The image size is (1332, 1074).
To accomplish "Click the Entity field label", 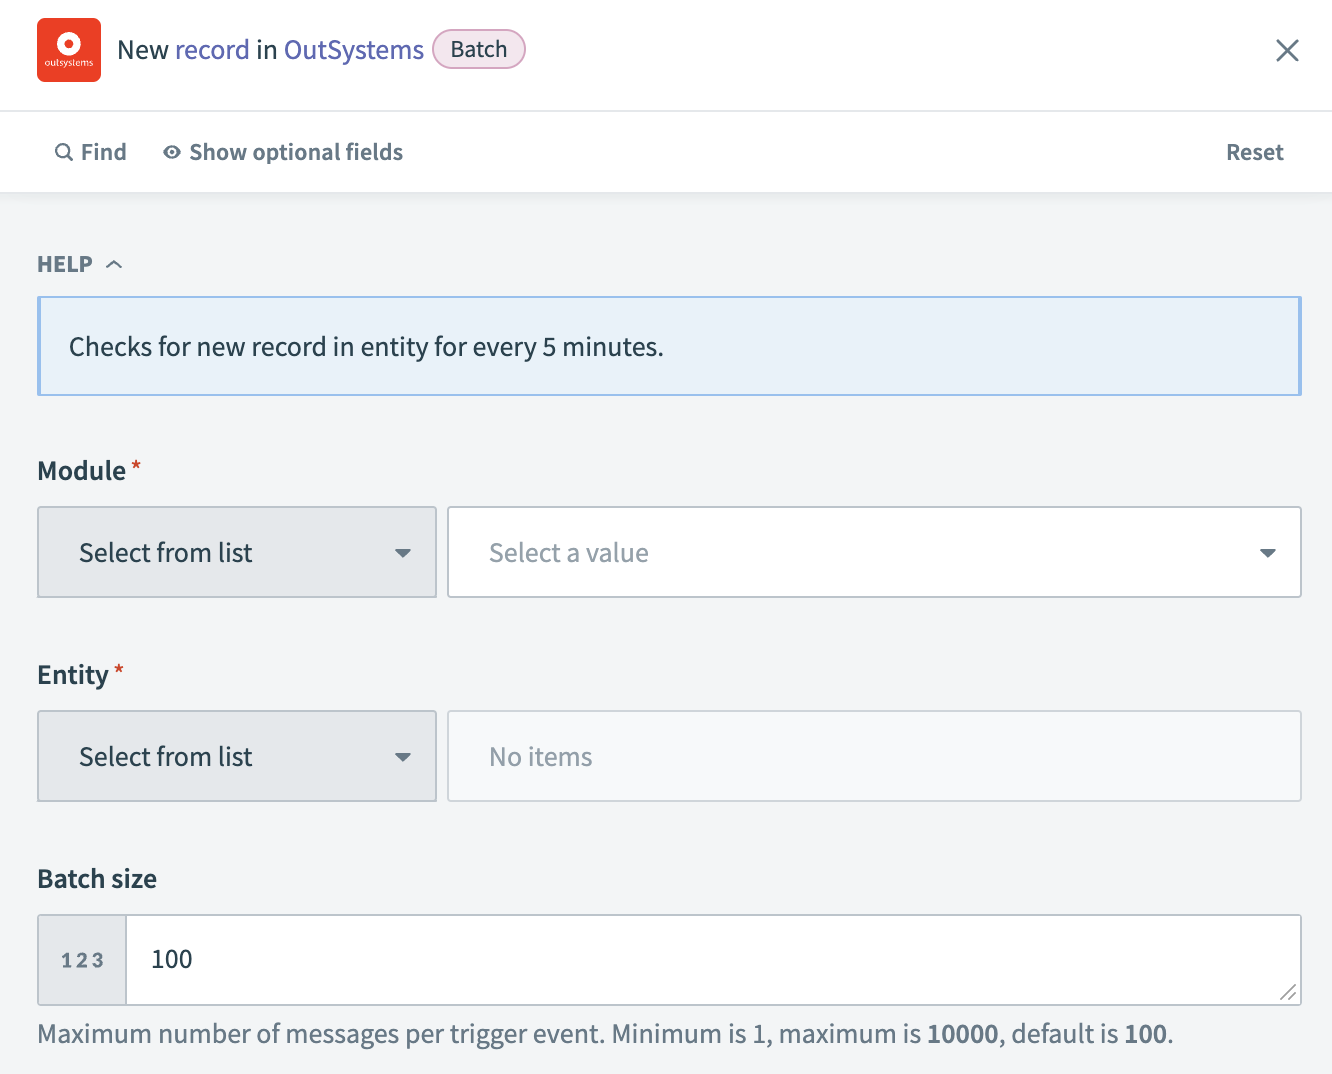I will 73,675.
